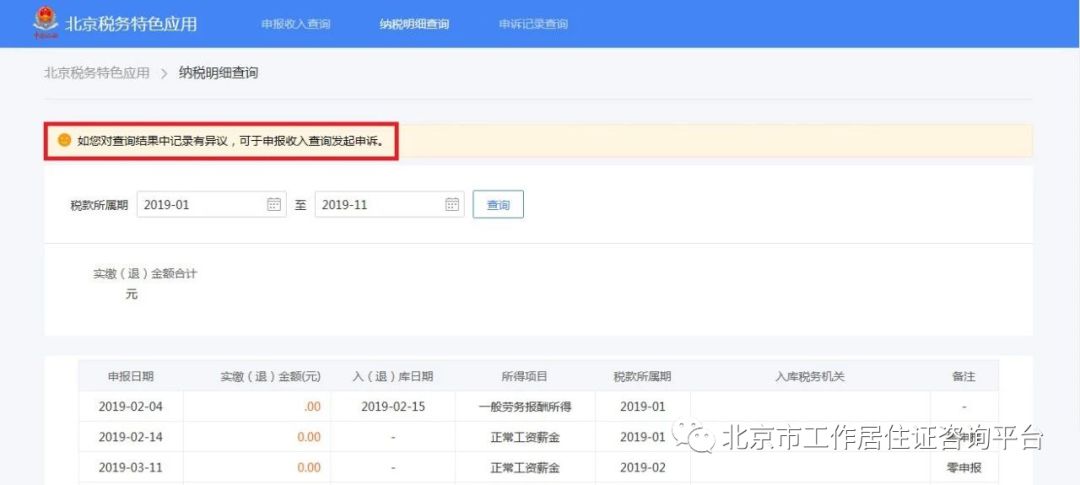Click the 北京税务特色应用 header title
Viewport: 1080px width, 485px height.
[x=131, y=23]
